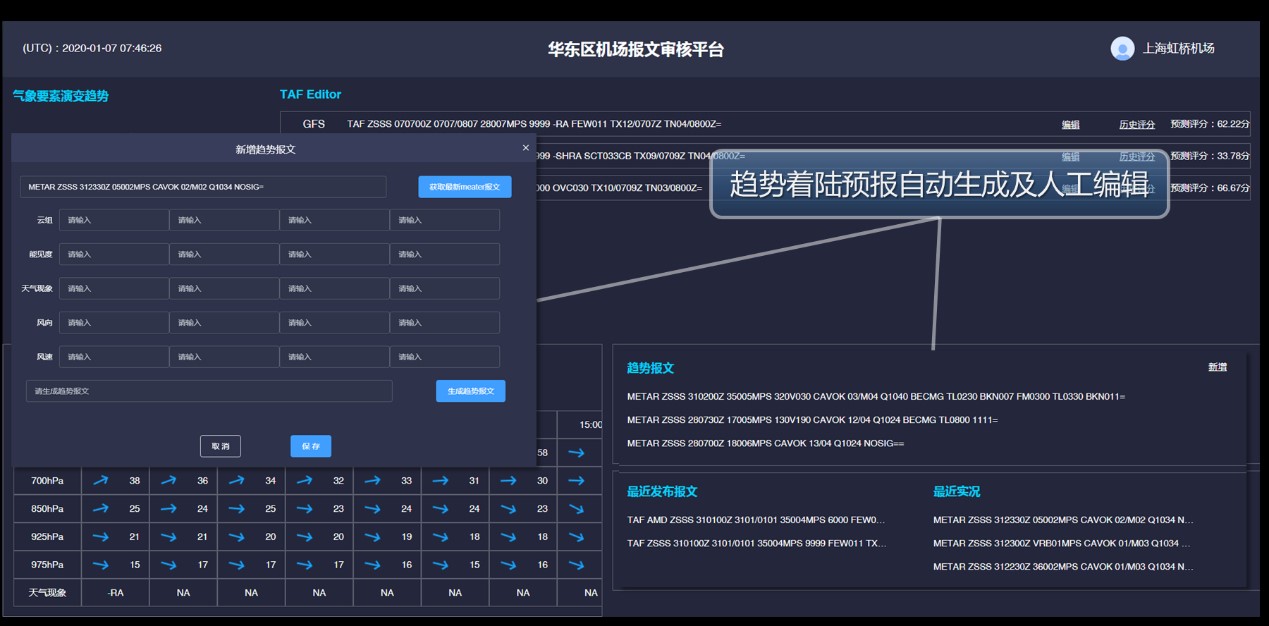Viewport: 1269px width, 626px height.
Task: Click the 获取最新meater报文 button
Action: pos(465,186)
